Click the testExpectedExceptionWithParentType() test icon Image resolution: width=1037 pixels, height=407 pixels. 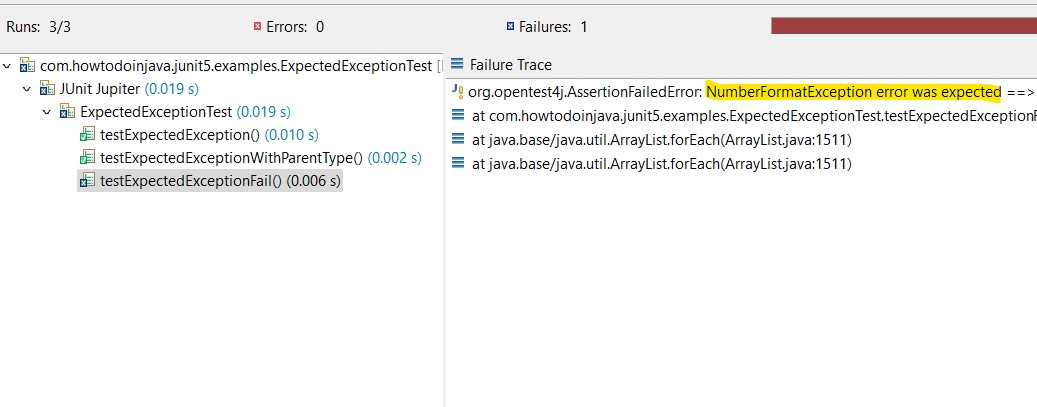point(87,157)
